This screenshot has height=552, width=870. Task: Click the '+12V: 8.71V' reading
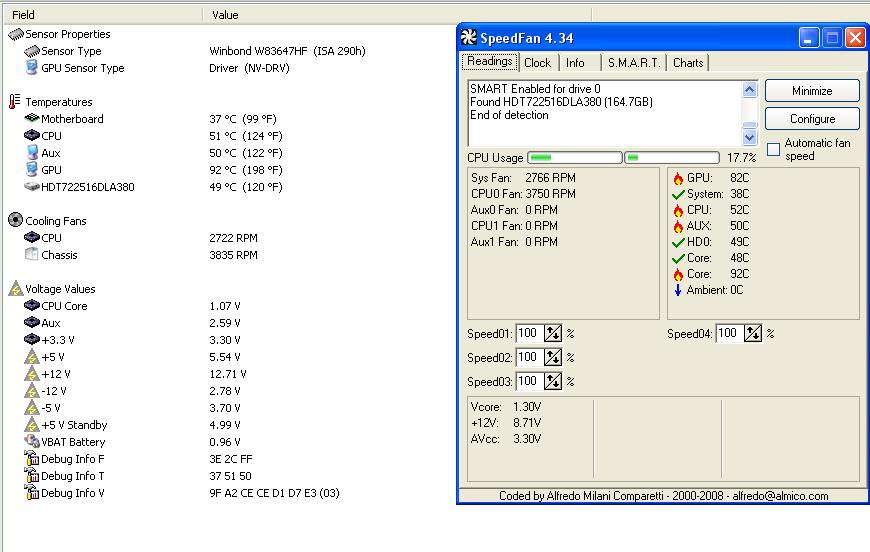tap(506, 423)
